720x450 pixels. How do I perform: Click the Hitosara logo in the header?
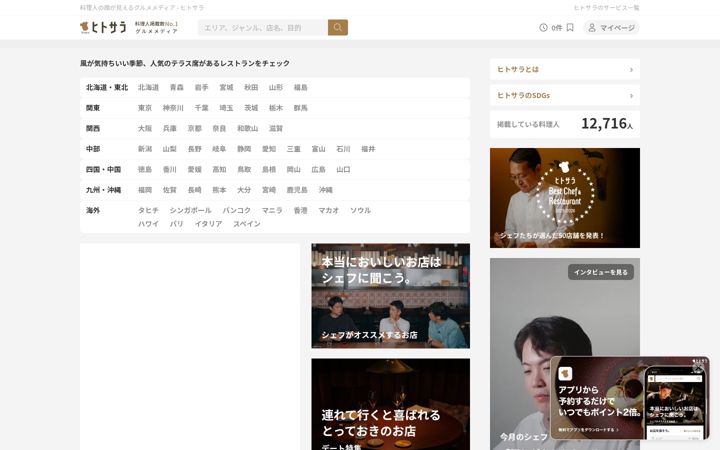(x=103, y=28)
